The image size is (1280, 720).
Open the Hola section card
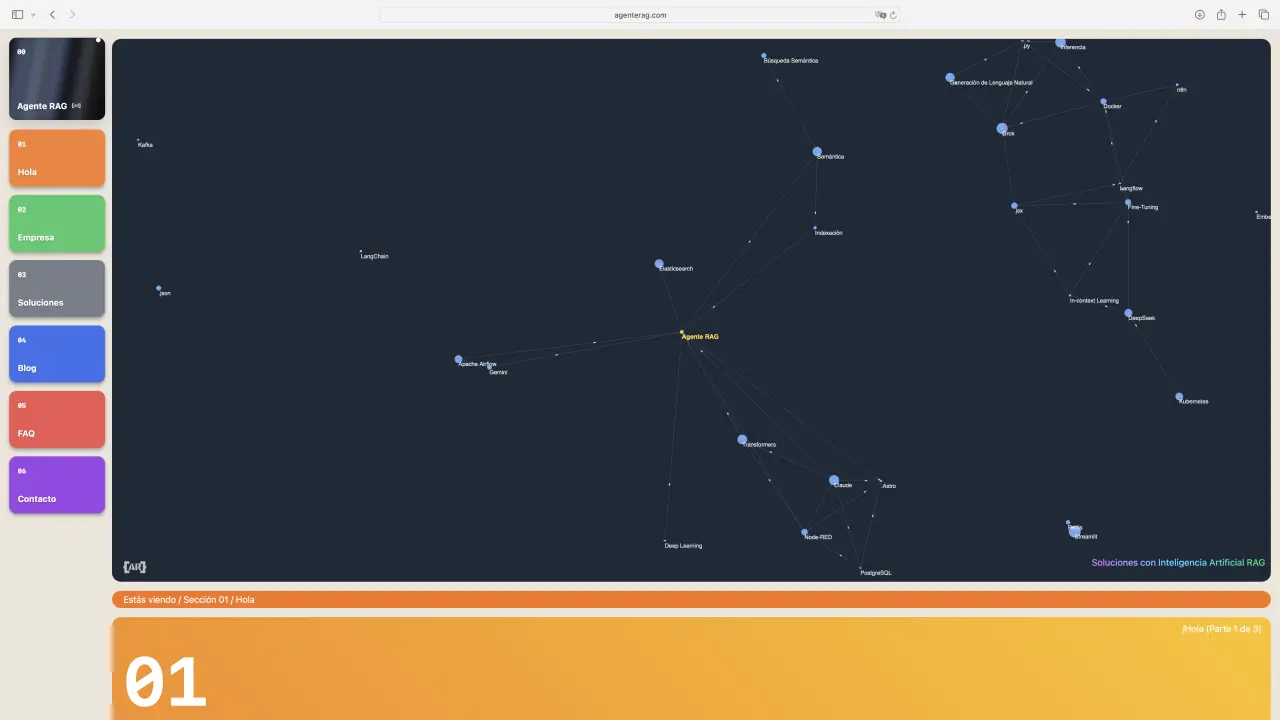57,158
